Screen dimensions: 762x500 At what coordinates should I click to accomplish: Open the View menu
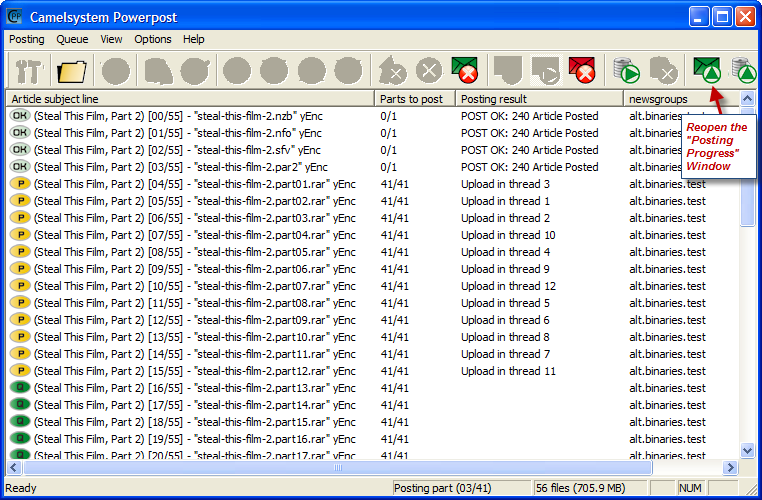tap(111, 39)
